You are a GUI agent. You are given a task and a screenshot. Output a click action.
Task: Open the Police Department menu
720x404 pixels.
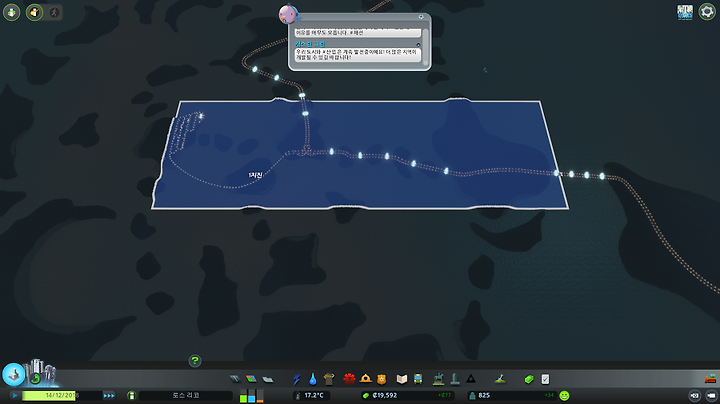click(382, 379)
